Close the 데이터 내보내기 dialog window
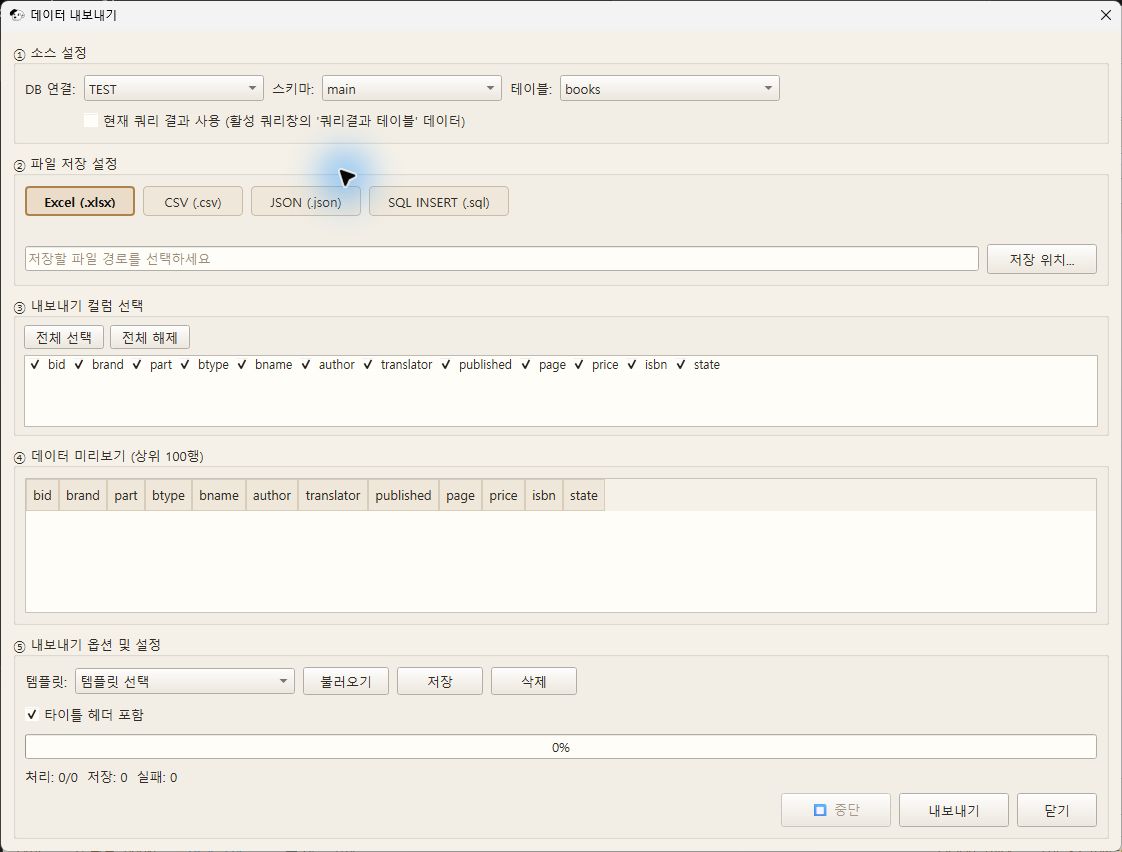This screenshot has width=1122, height=852. 1106,15
